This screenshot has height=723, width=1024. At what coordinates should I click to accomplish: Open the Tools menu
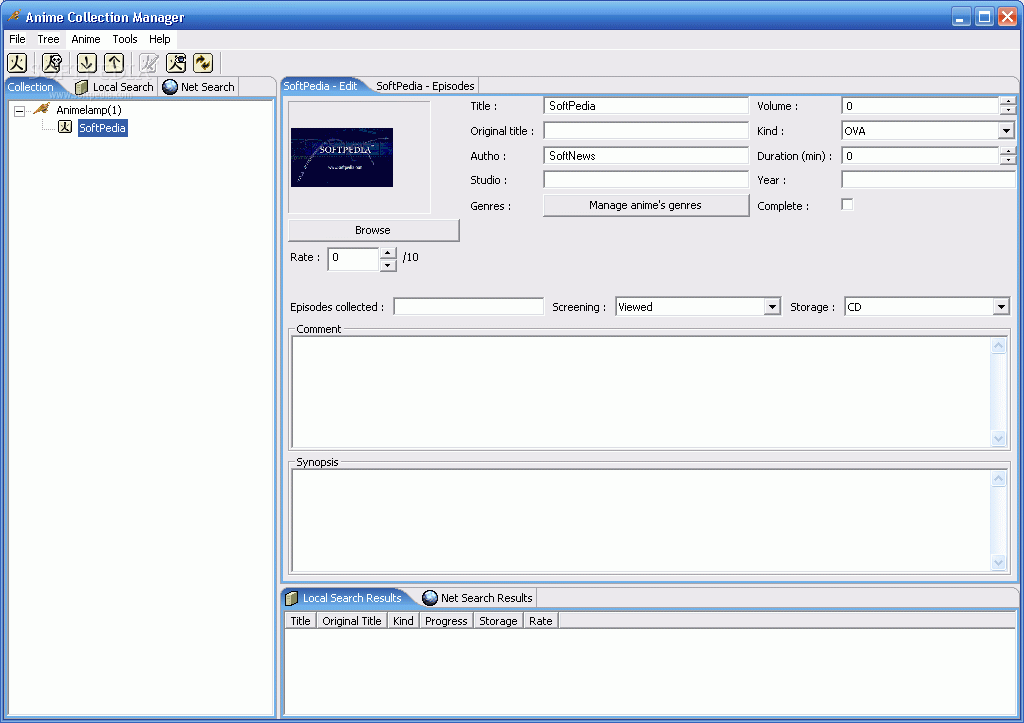[x=125, y=39]
